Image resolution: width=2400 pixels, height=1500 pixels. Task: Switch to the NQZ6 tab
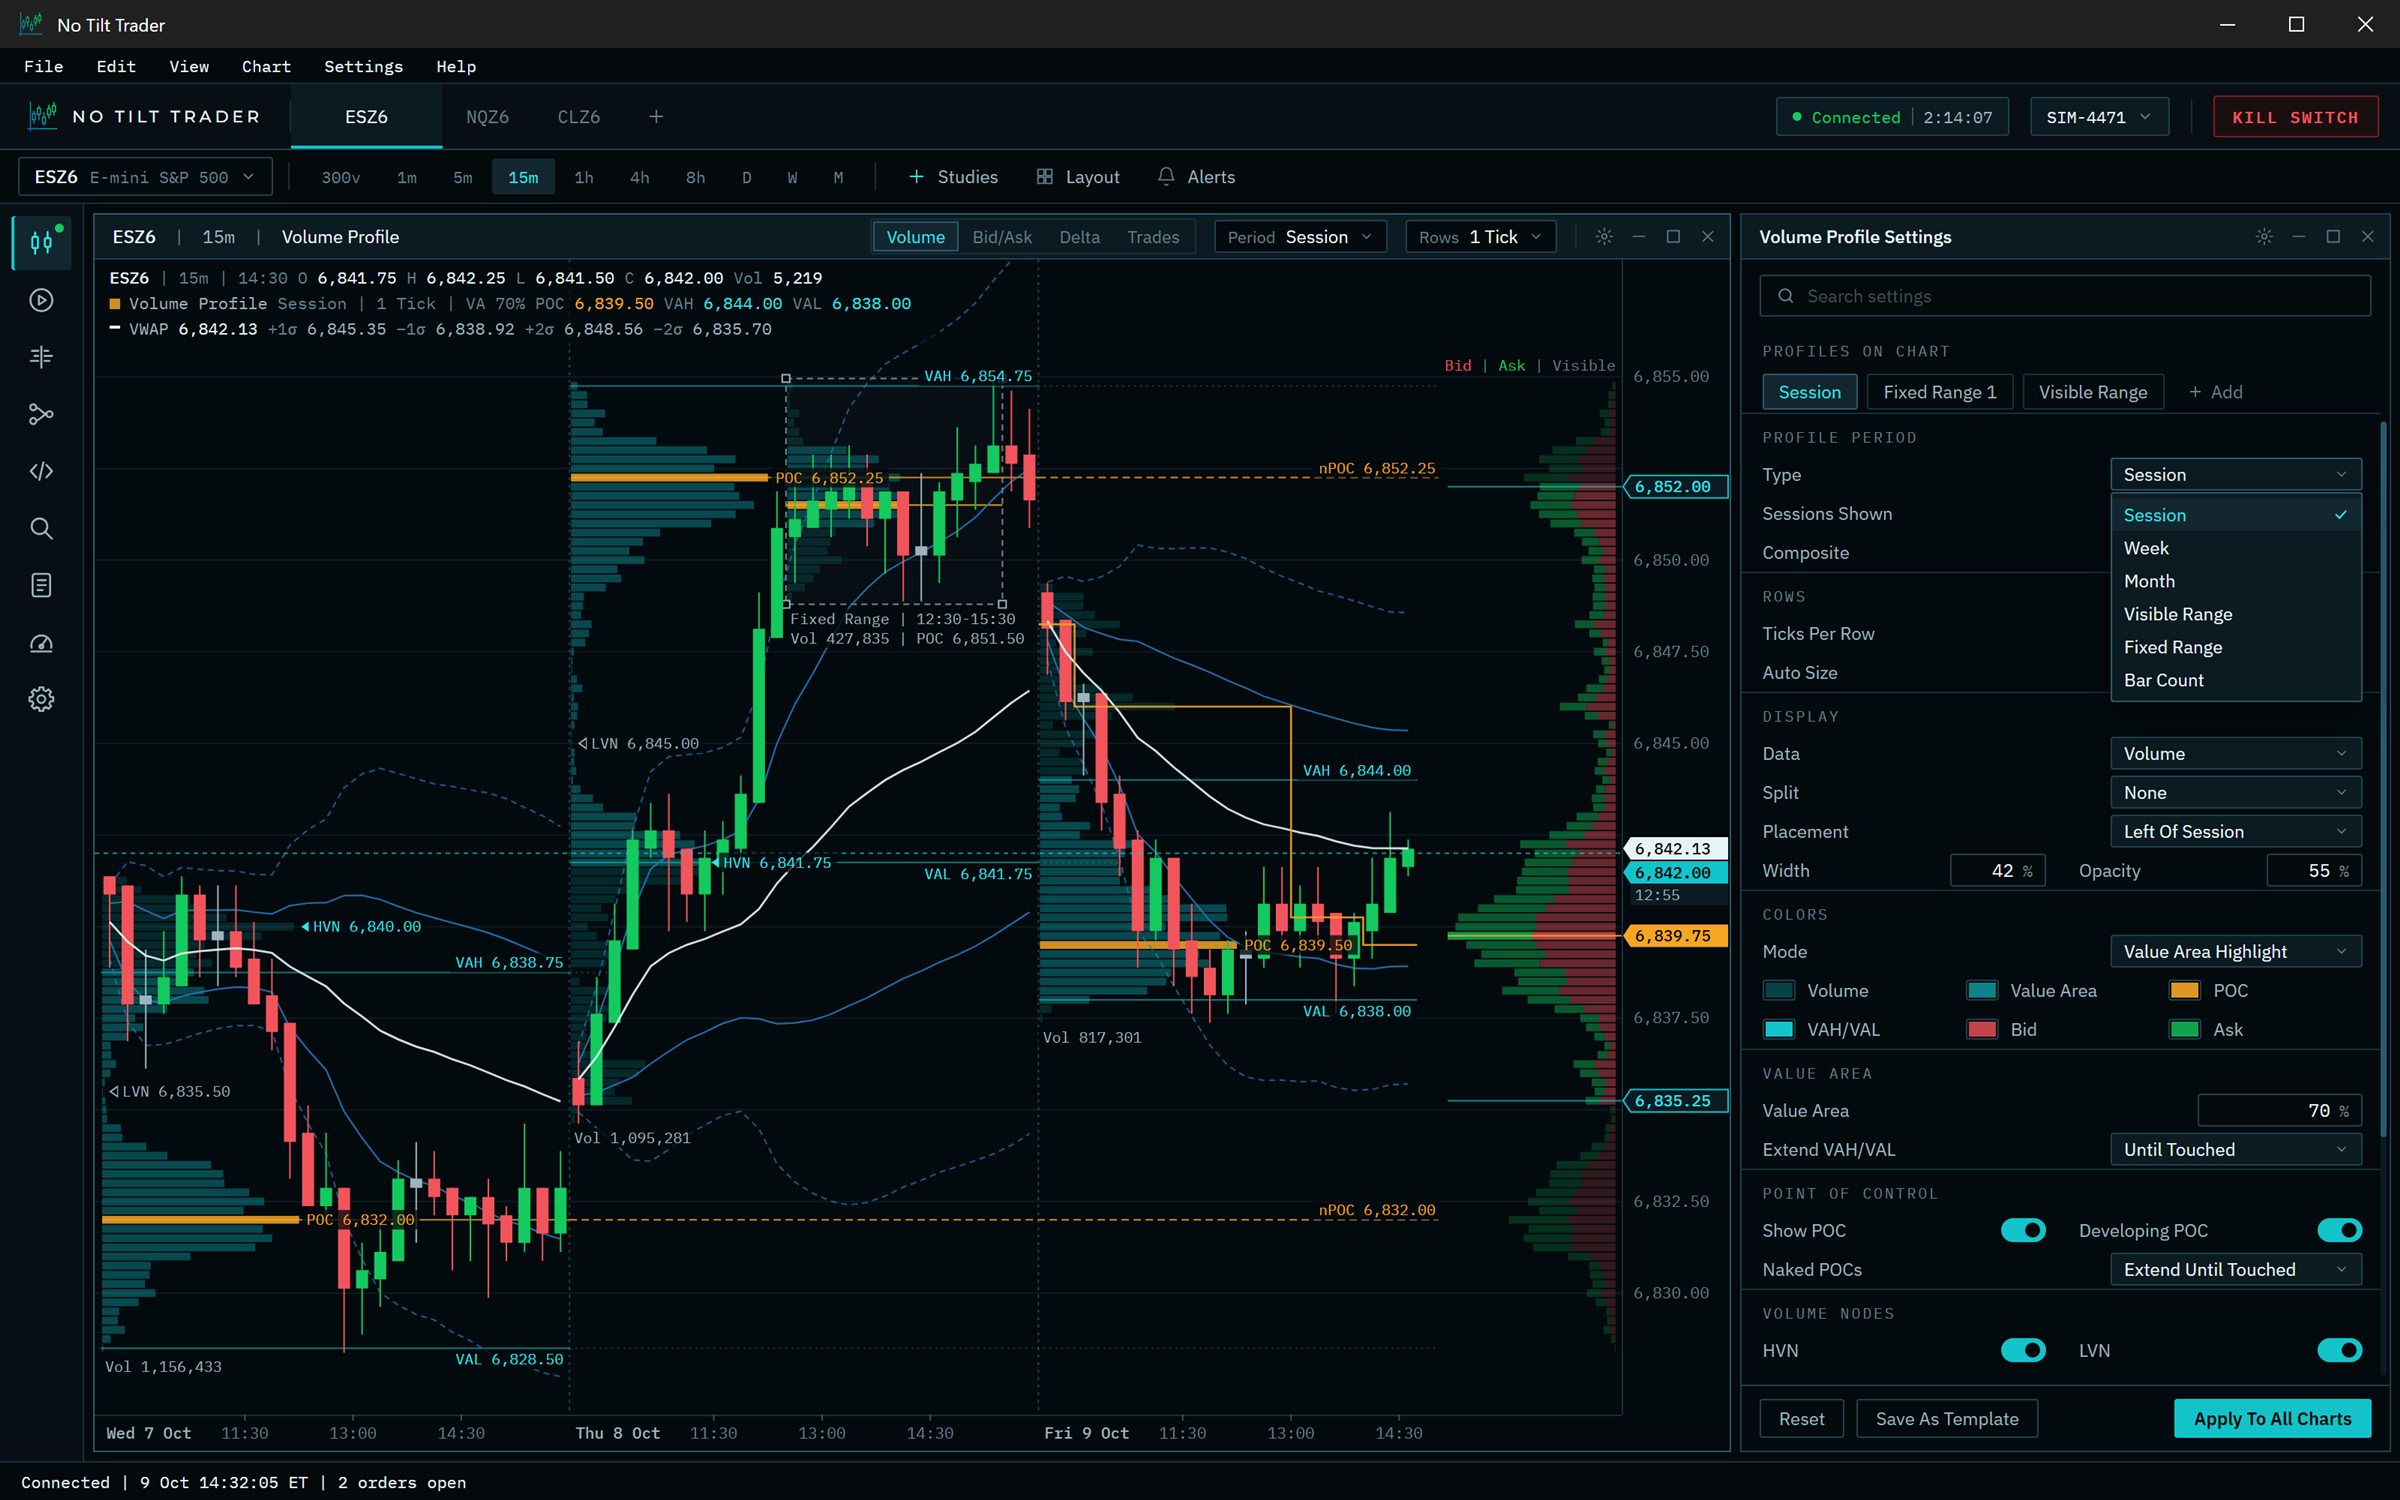point(488,117)
